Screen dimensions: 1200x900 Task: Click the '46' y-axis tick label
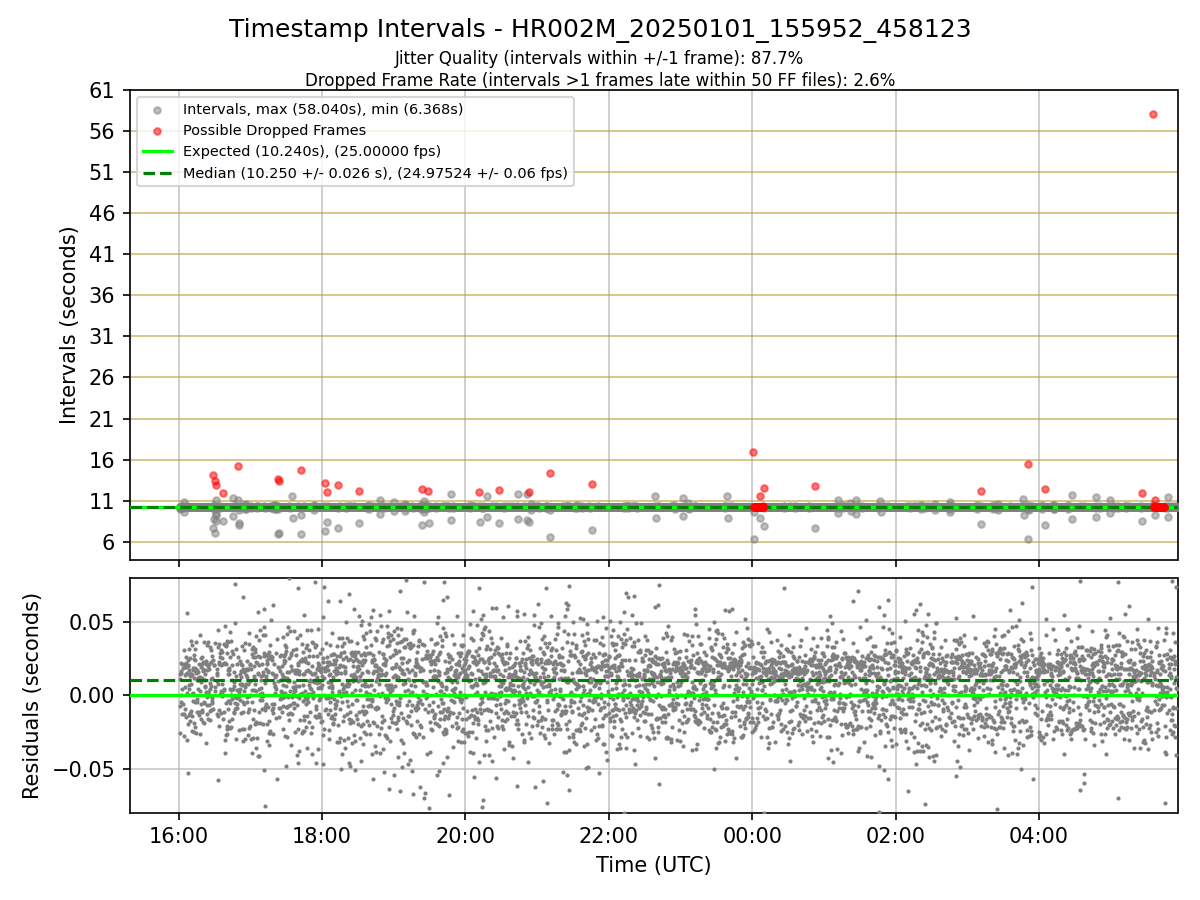pos(104,214)
